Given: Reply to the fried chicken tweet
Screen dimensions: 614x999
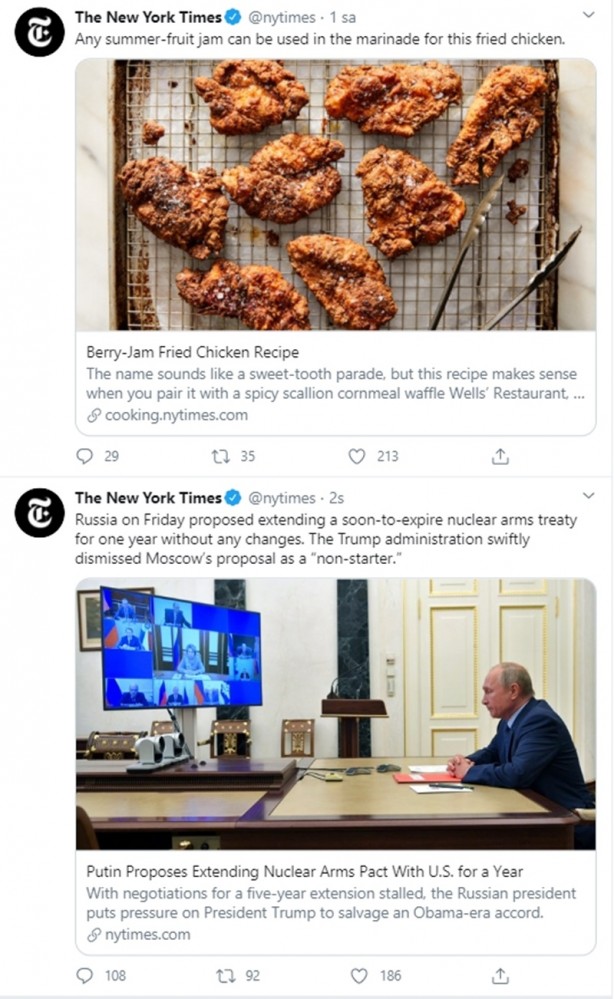Looking at the screenshot, I should [85, 456].
